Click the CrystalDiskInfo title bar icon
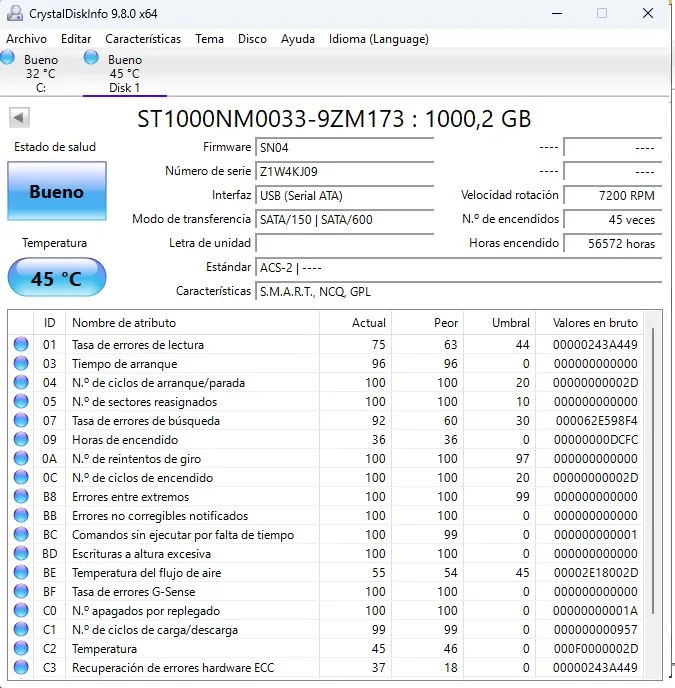The height and width of the screenshot is (688, 675). (x=15, y=14)
